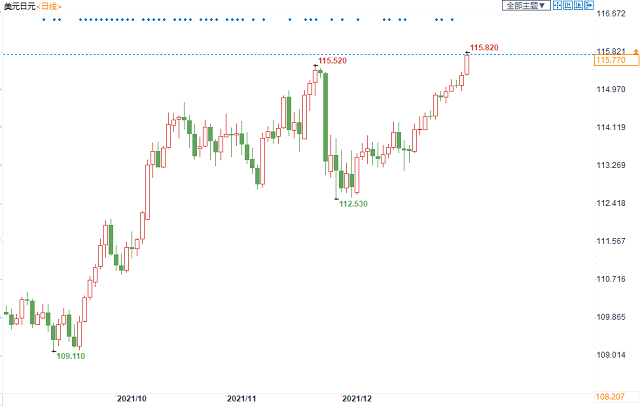Screen dimensions: 640x406
Task: Click the small arrow marker above the latest candle
Action: [x=466, y=49]
